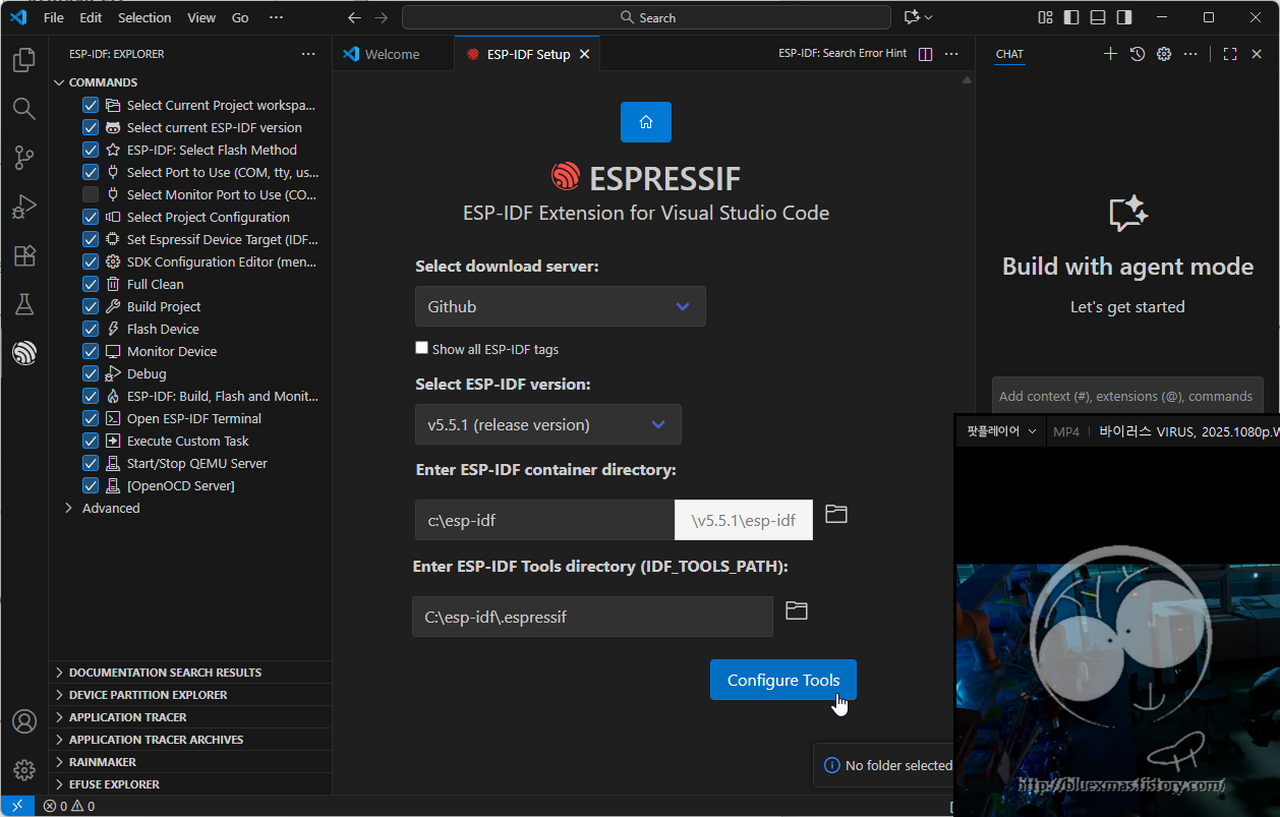Click split editor right icon

(925, 54)
